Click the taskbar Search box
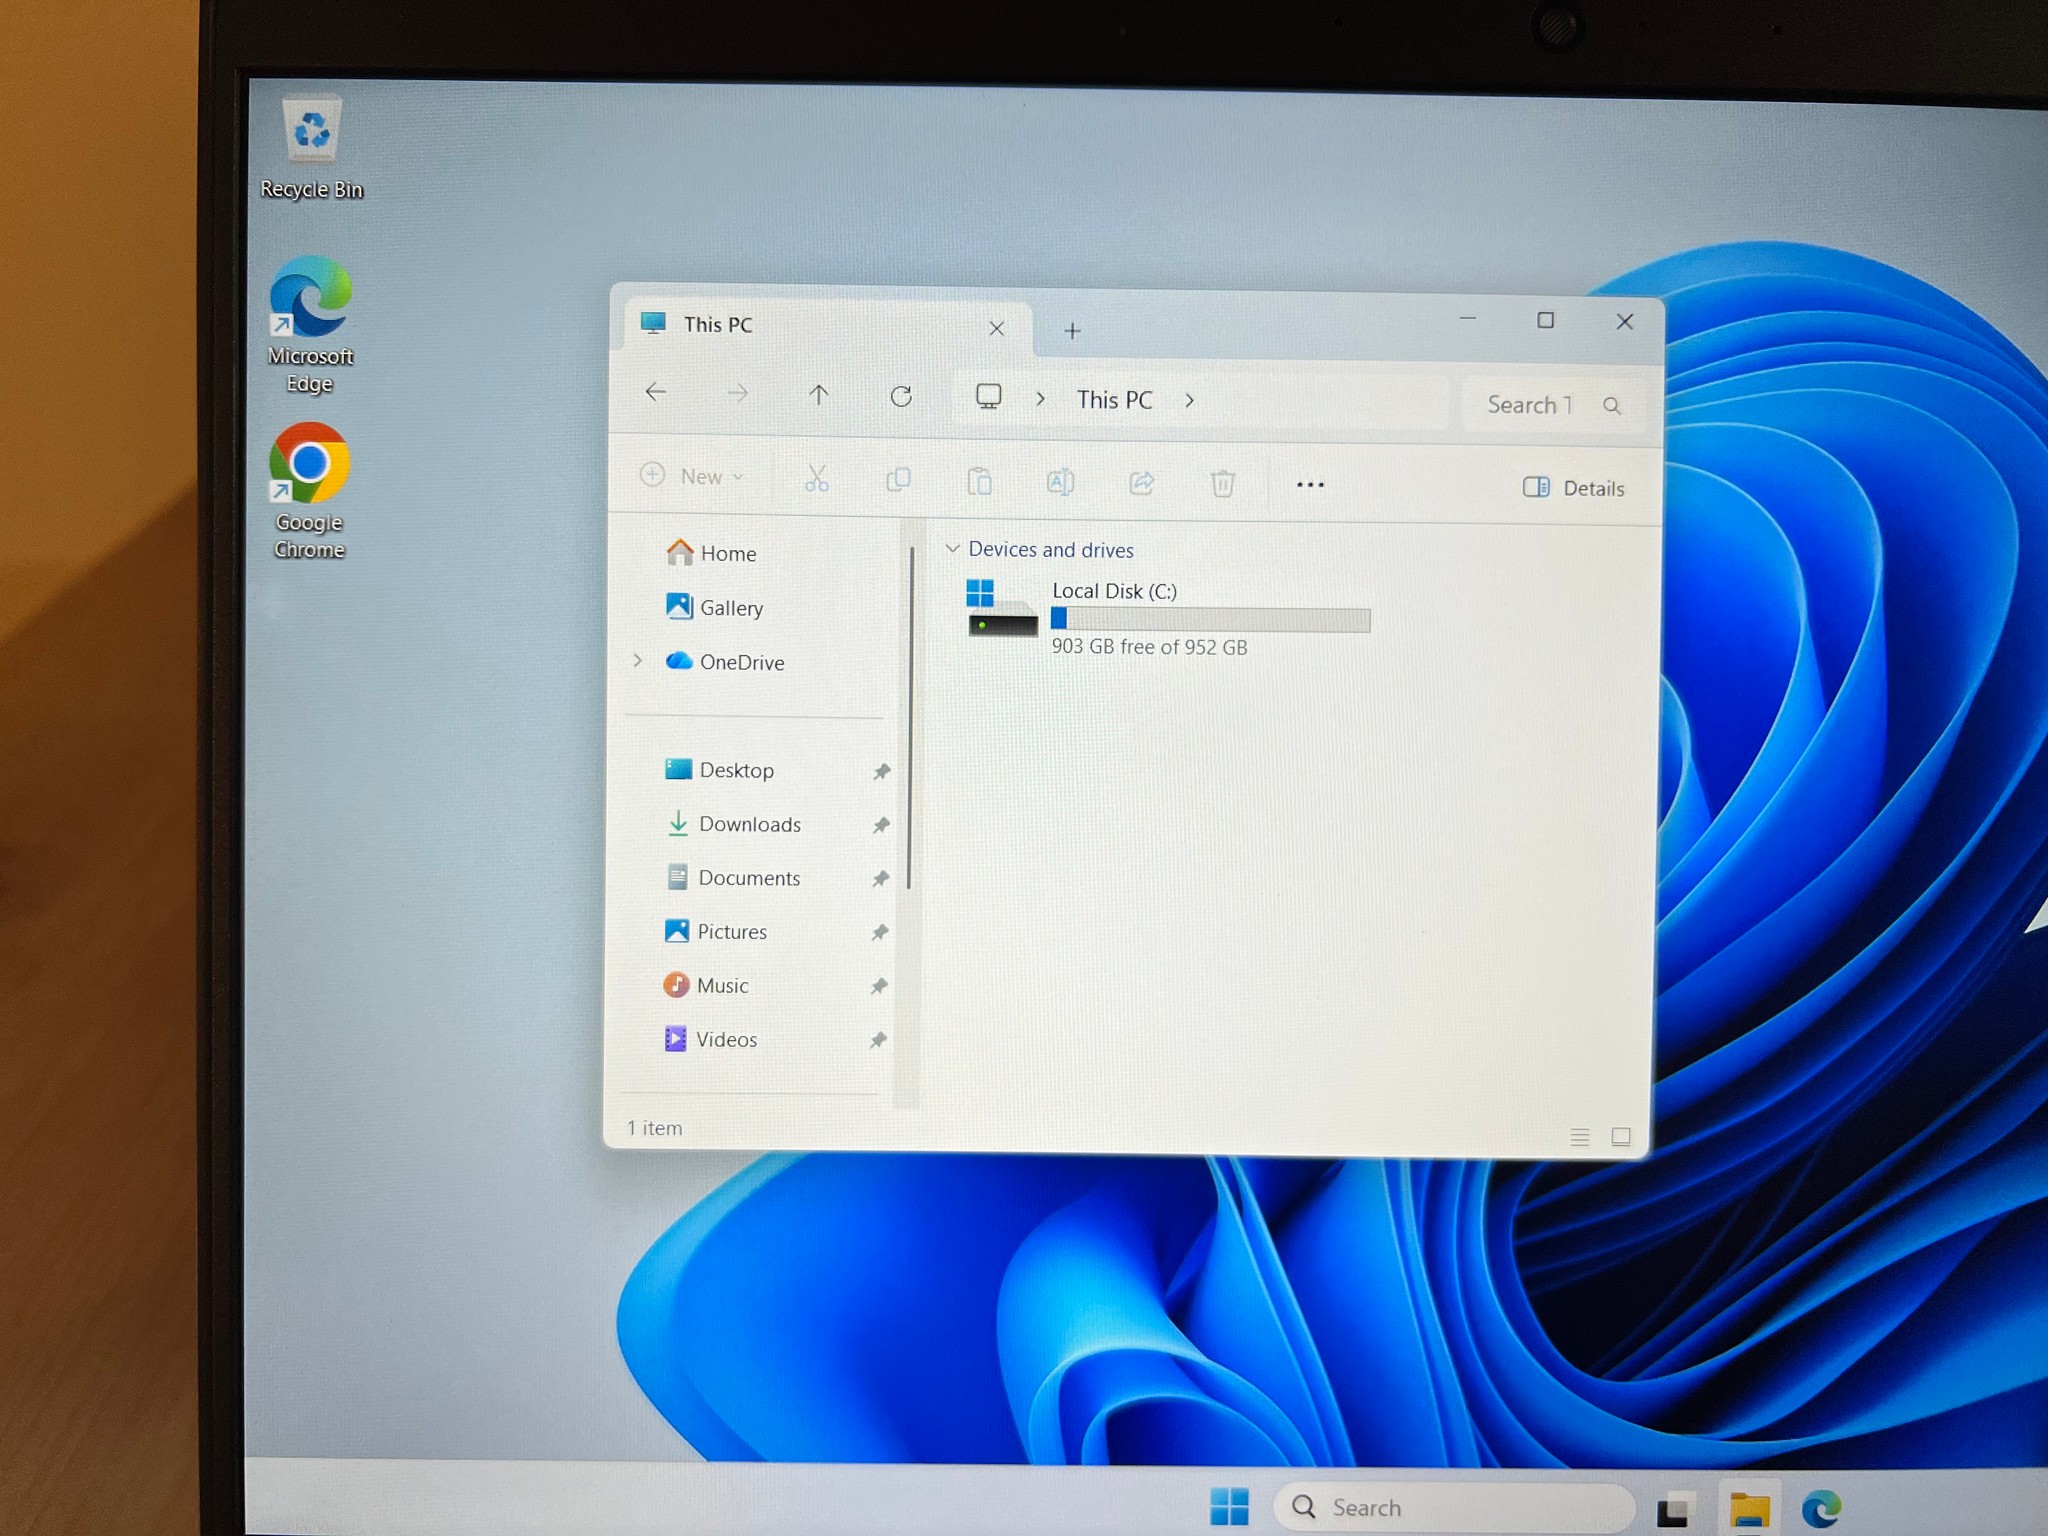This screenshot has height=1536, width=2048. 1454,1507
